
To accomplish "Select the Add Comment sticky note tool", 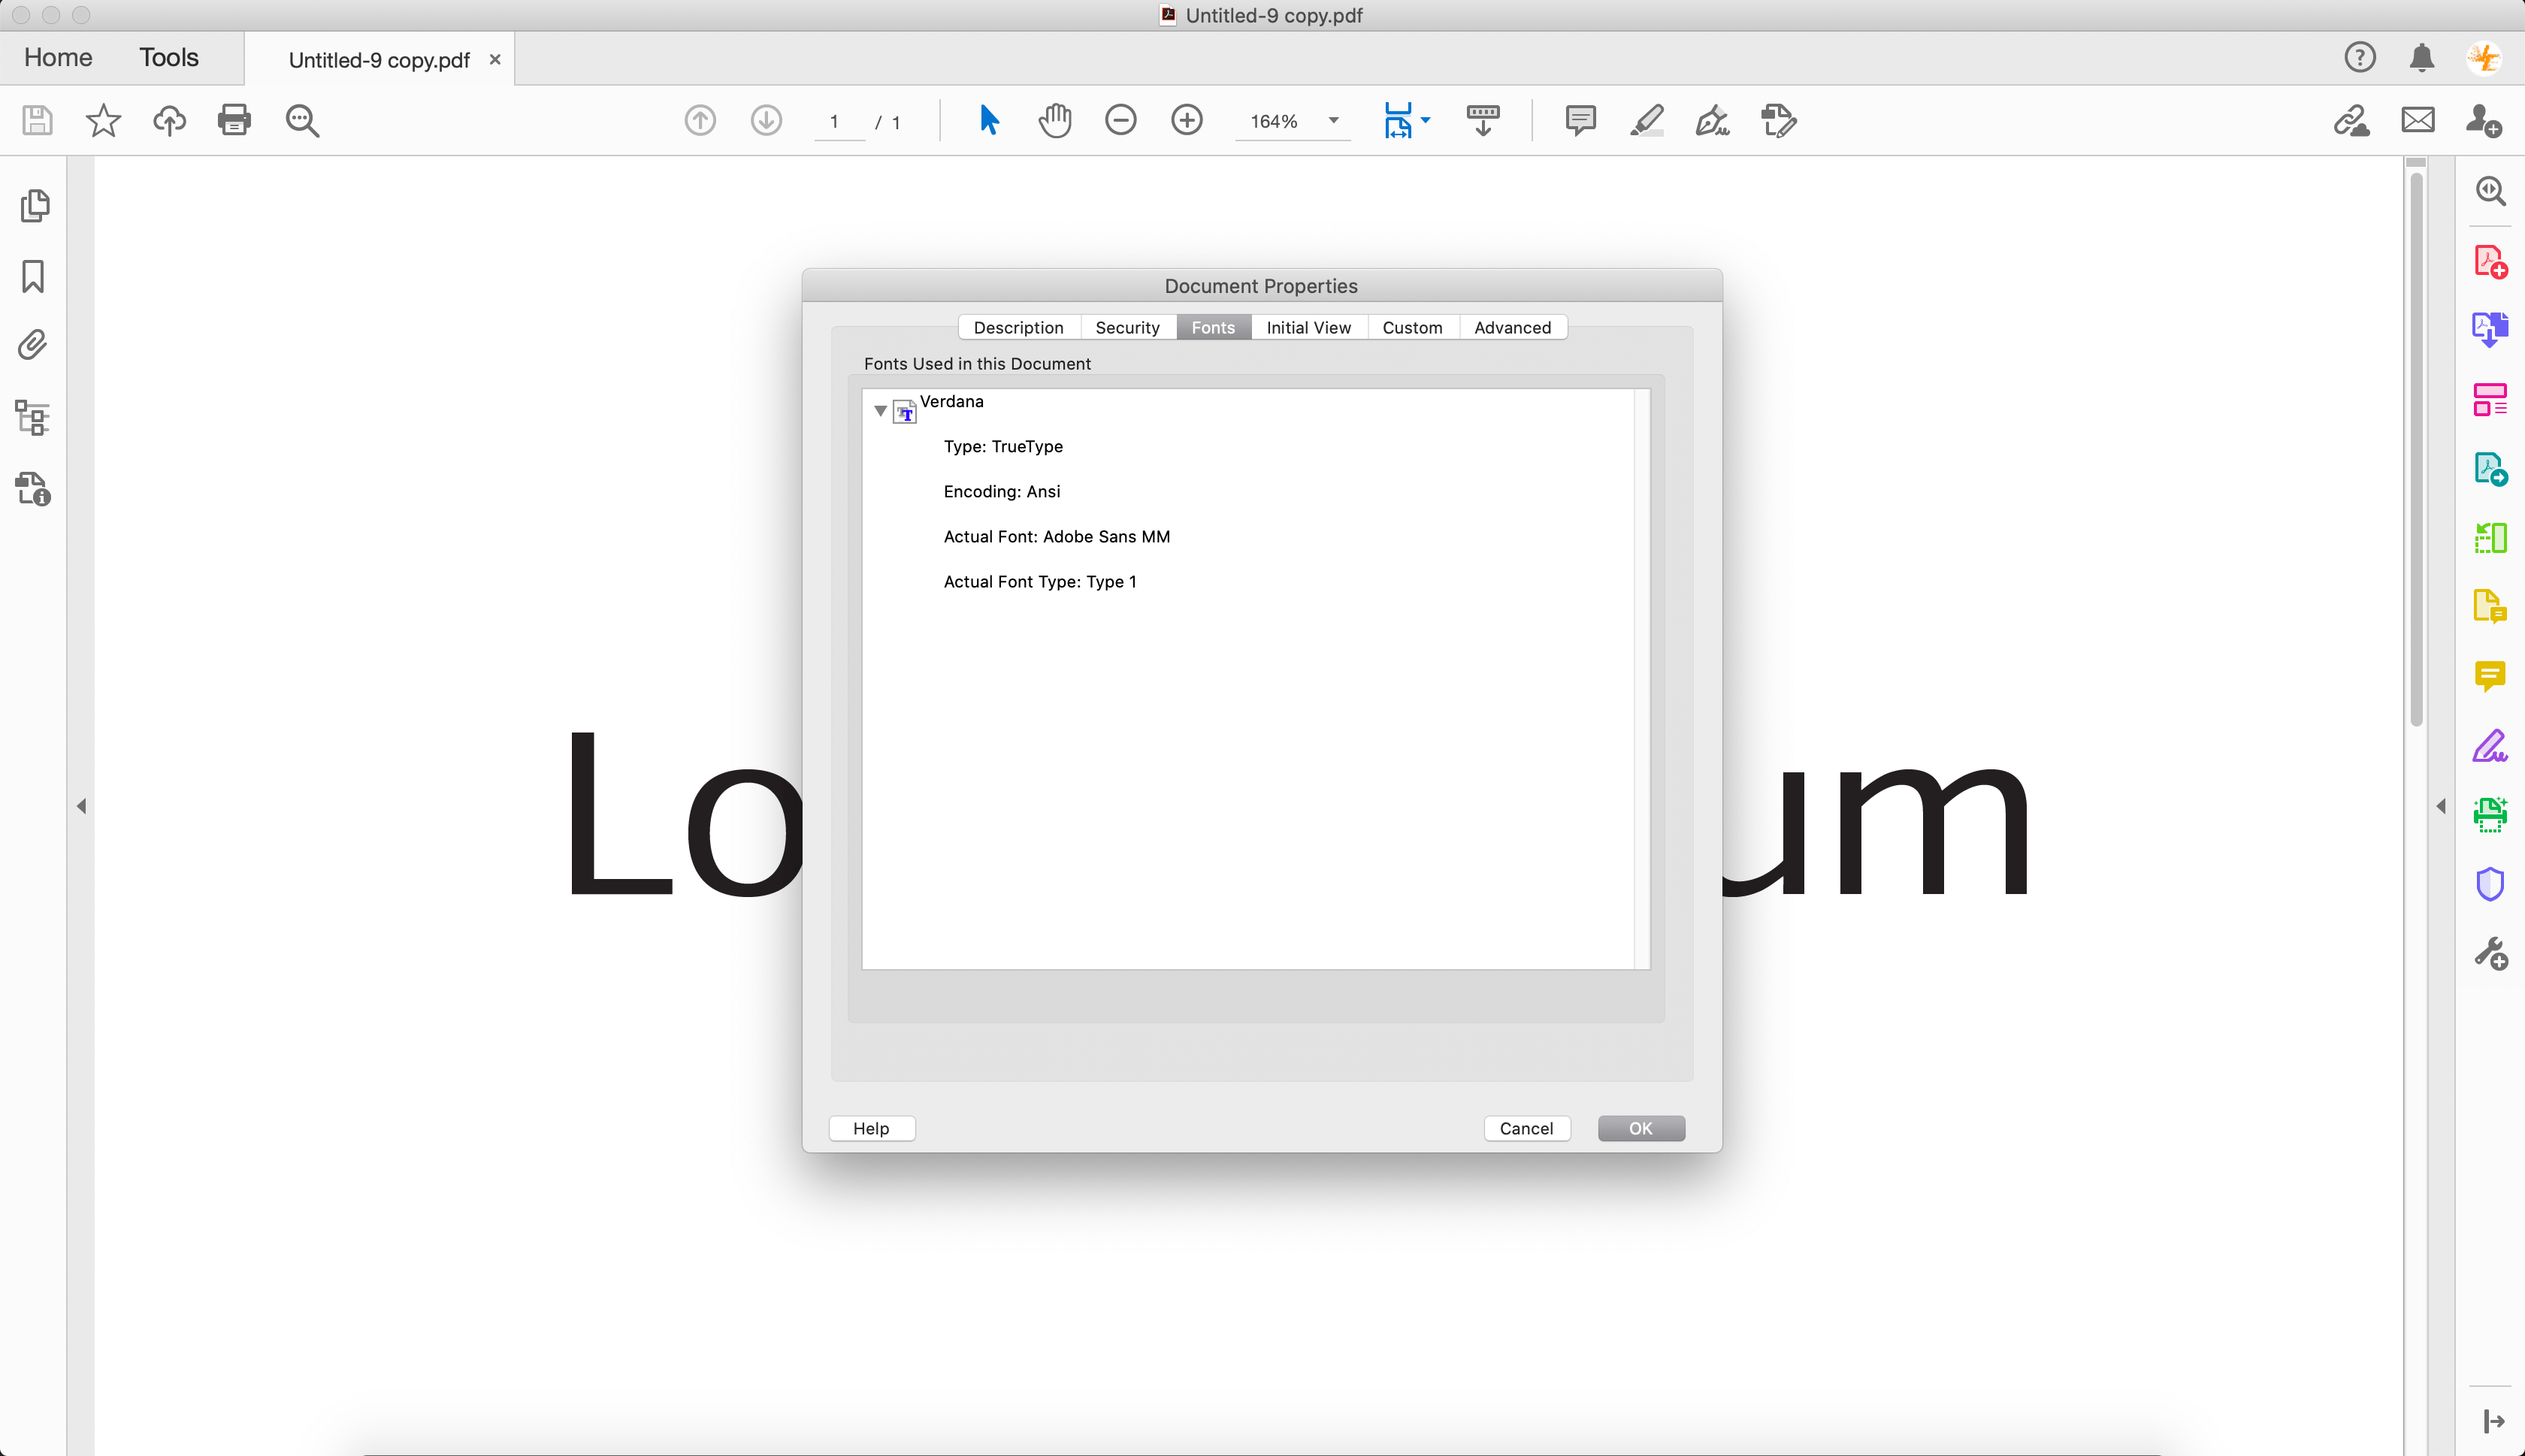I will click(x=1578, y=120).
